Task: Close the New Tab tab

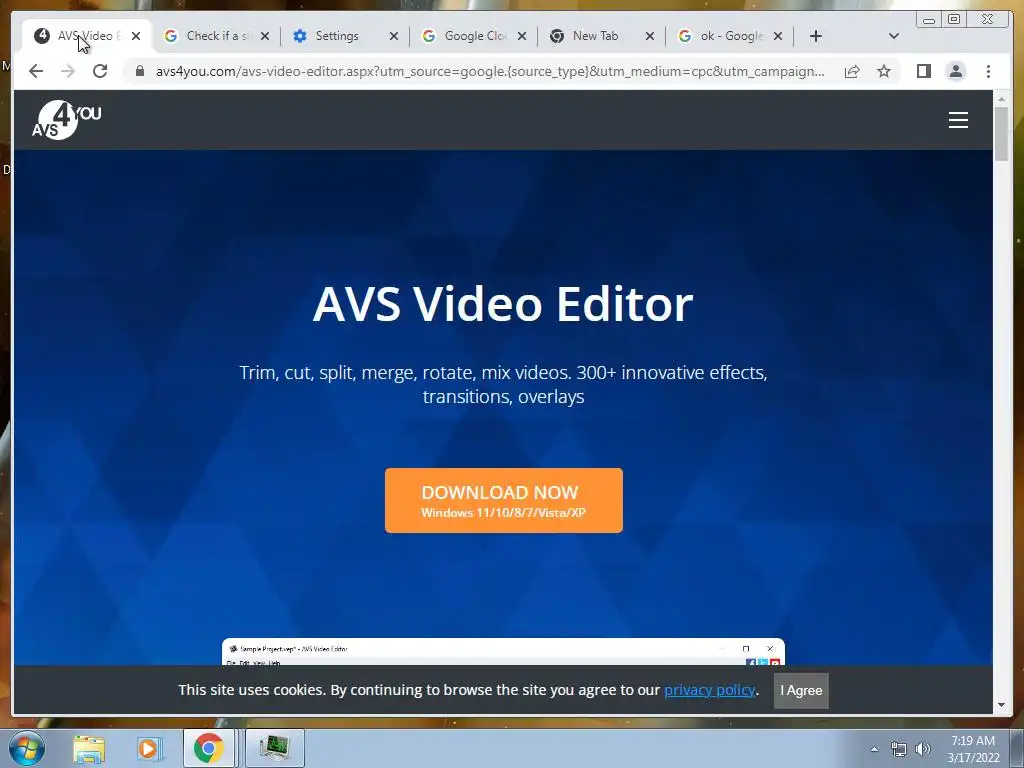Action: (x=650, y=36)
